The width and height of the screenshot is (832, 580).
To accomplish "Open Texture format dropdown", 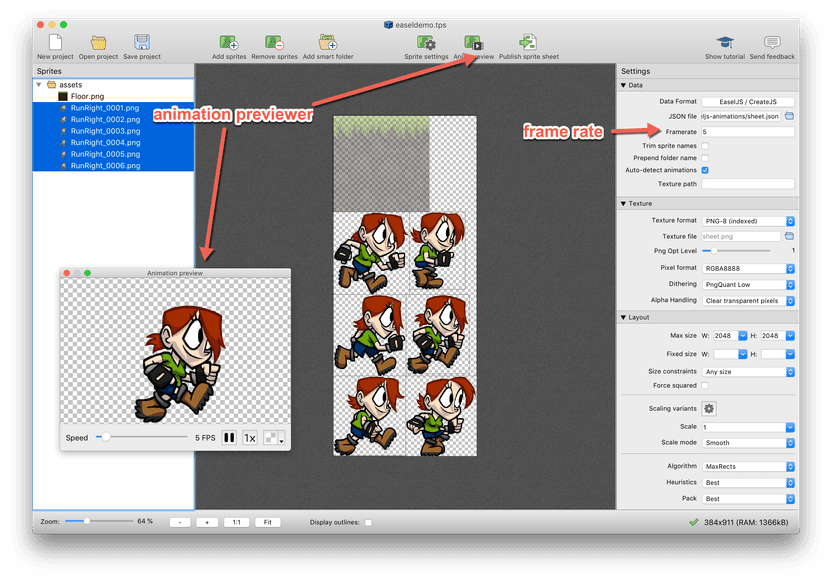I will click(748, 221).
